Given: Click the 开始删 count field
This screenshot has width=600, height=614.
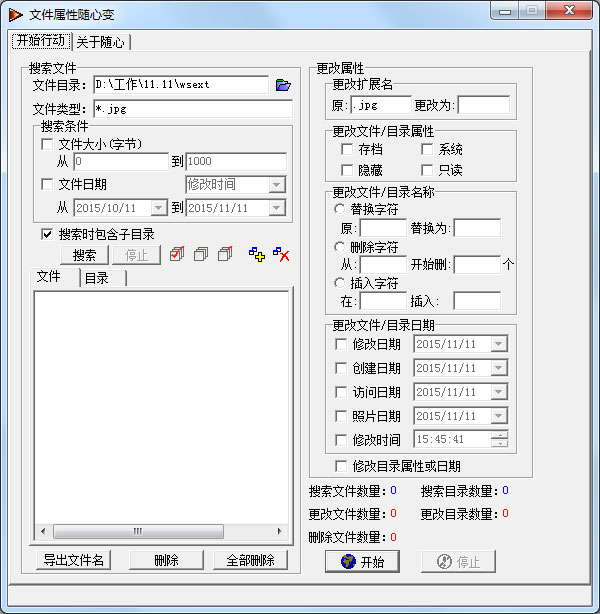Looking at the screenshot, I should tap(477, 265).
